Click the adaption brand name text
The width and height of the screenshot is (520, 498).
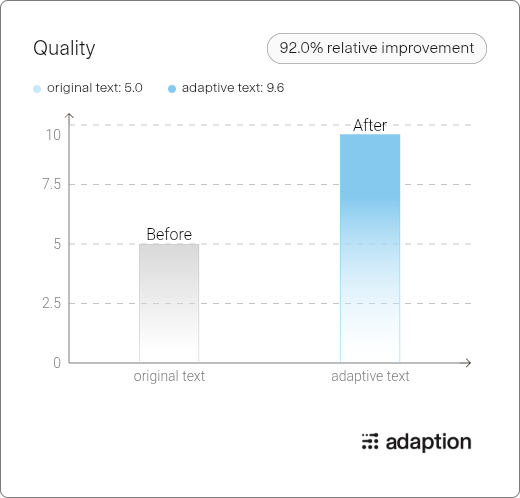point(428,443)
